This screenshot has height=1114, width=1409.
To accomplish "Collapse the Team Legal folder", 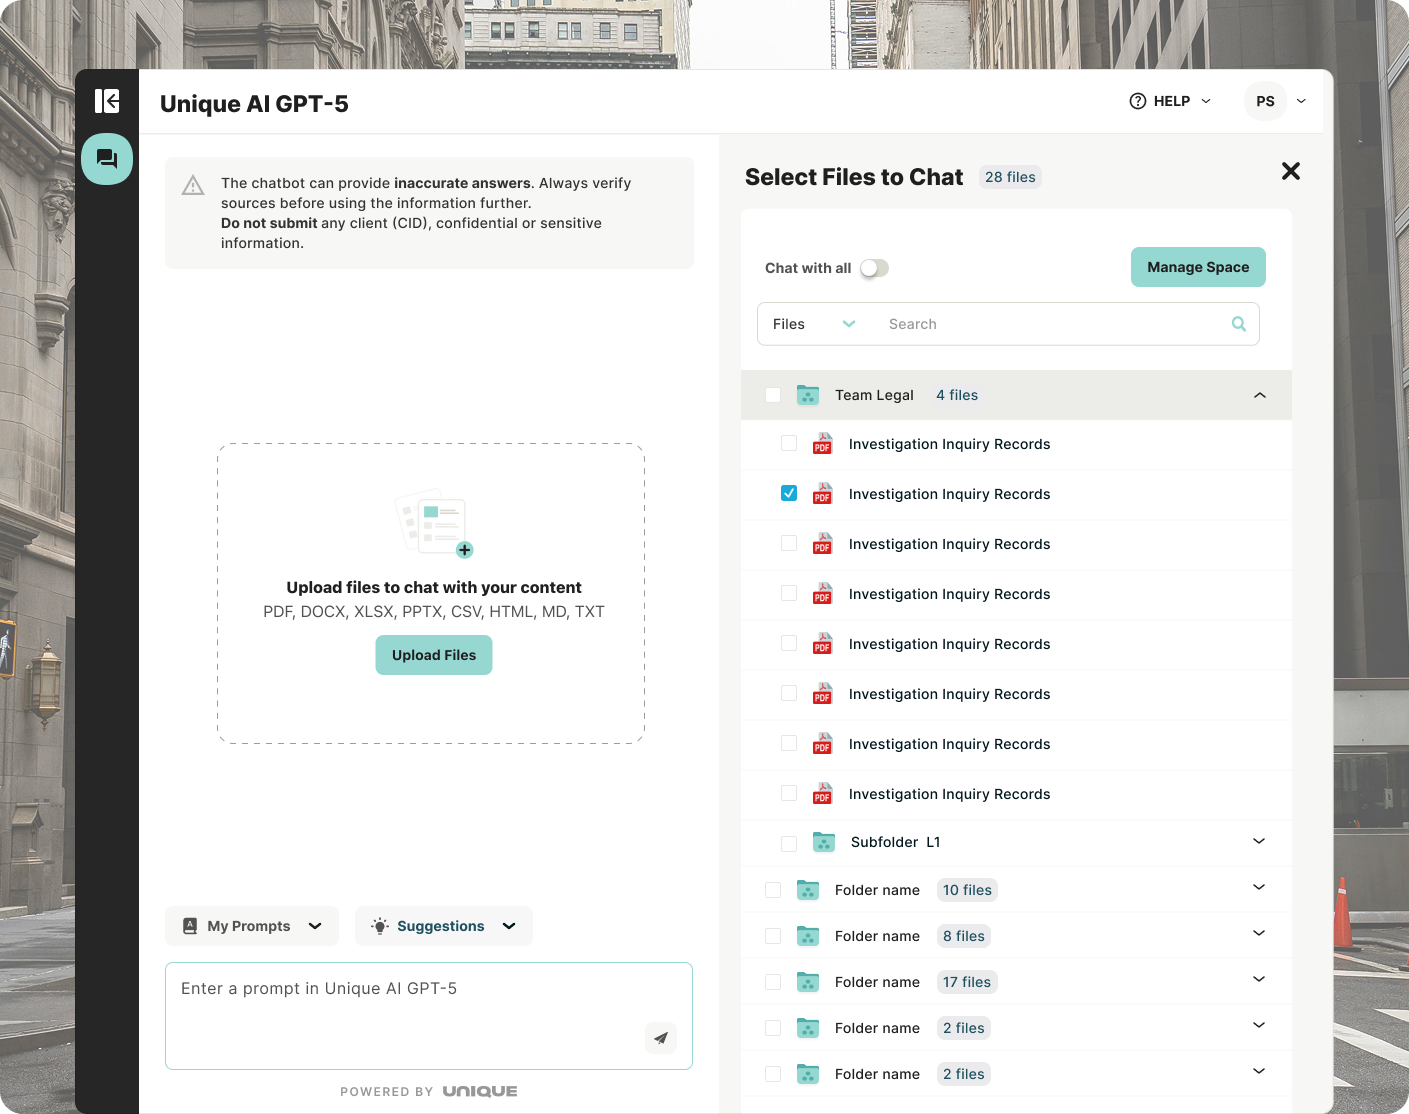I will pyautogui.click(x=1260, y=395).
